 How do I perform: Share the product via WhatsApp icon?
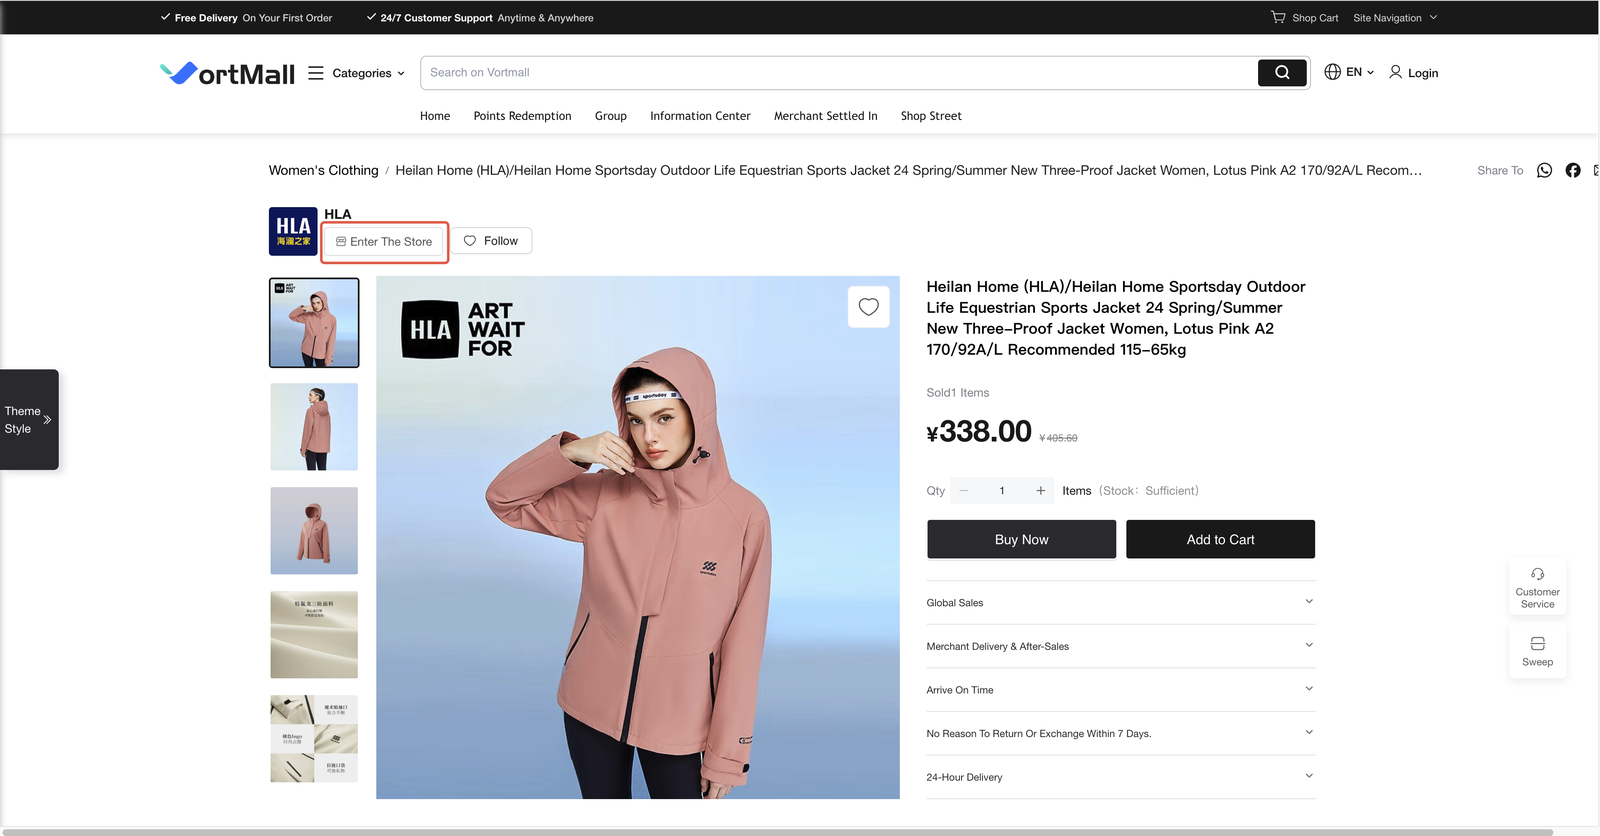pyautogui.click(x=1544, y=171)
